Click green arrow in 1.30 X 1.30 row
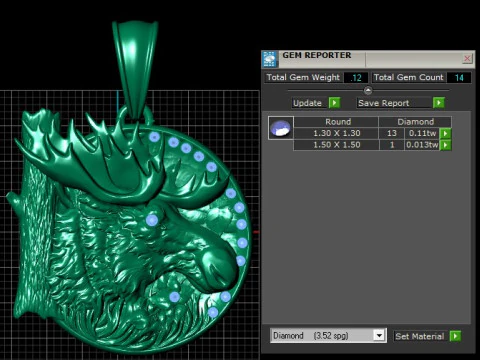The image size is (480, 360). [445, 133]
